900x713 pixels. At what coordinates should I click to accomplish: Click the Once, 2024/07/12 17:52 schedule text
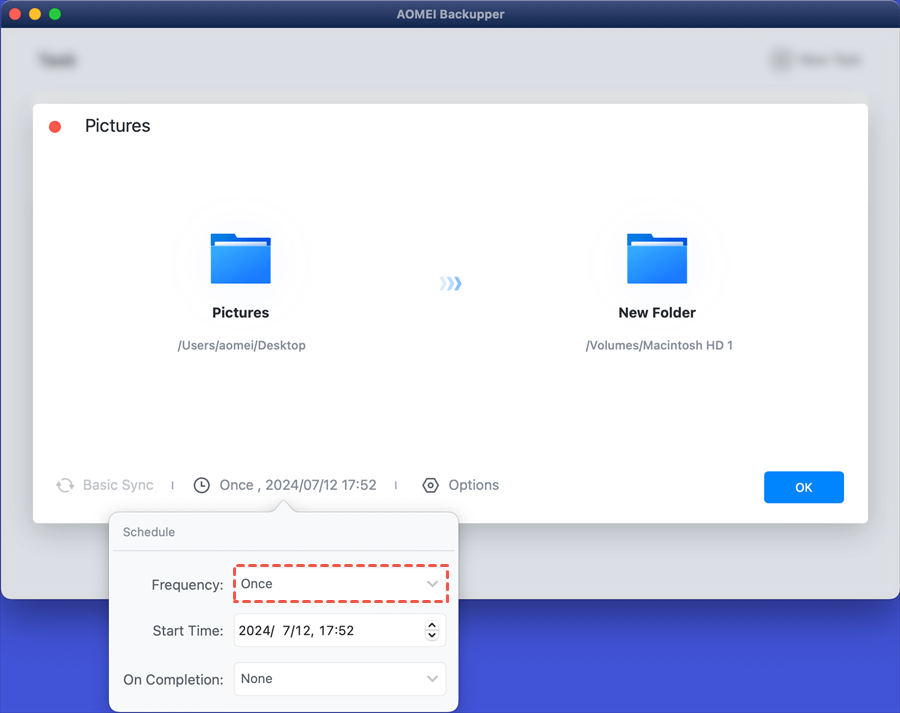coord(298,485)
